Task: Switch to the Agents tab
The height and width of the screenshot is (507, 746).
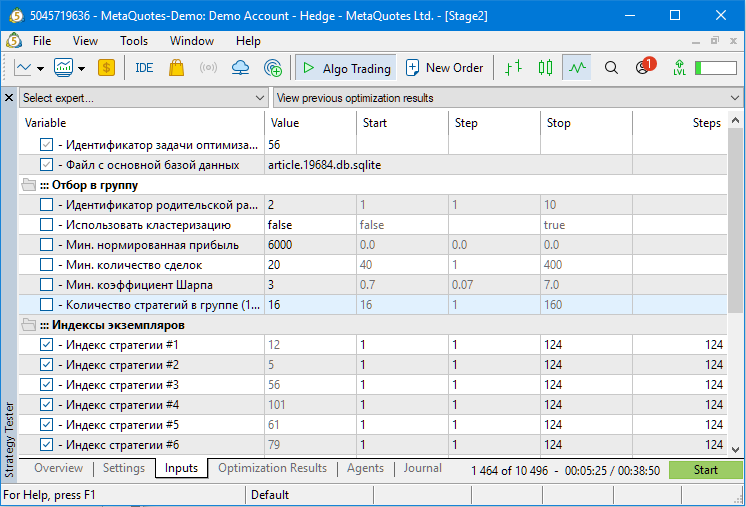Action: point(365,468)
